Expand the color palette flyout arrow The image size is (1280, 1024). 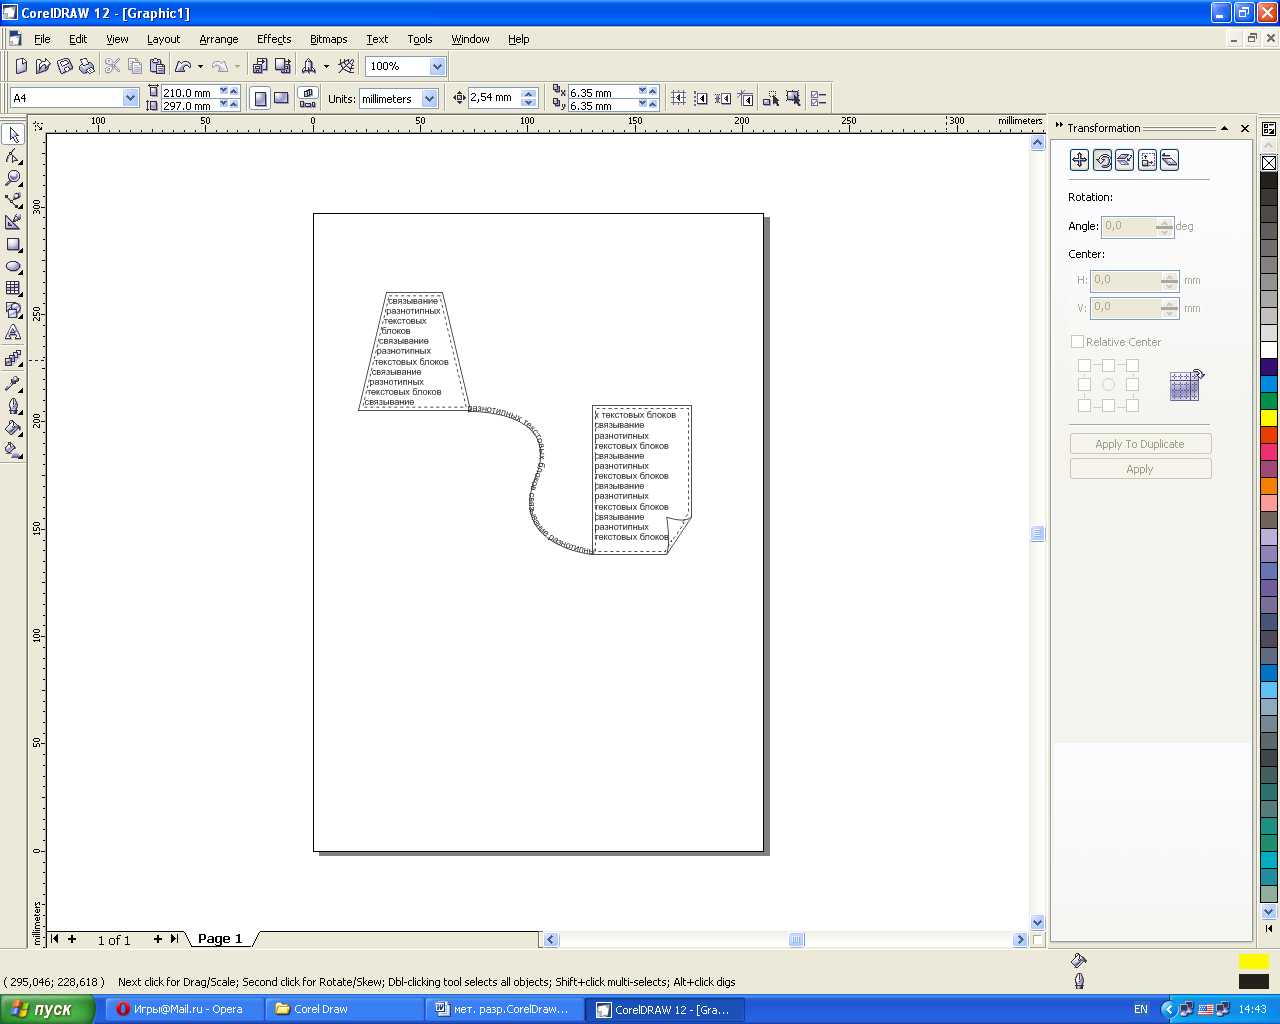pos(1269,929)
